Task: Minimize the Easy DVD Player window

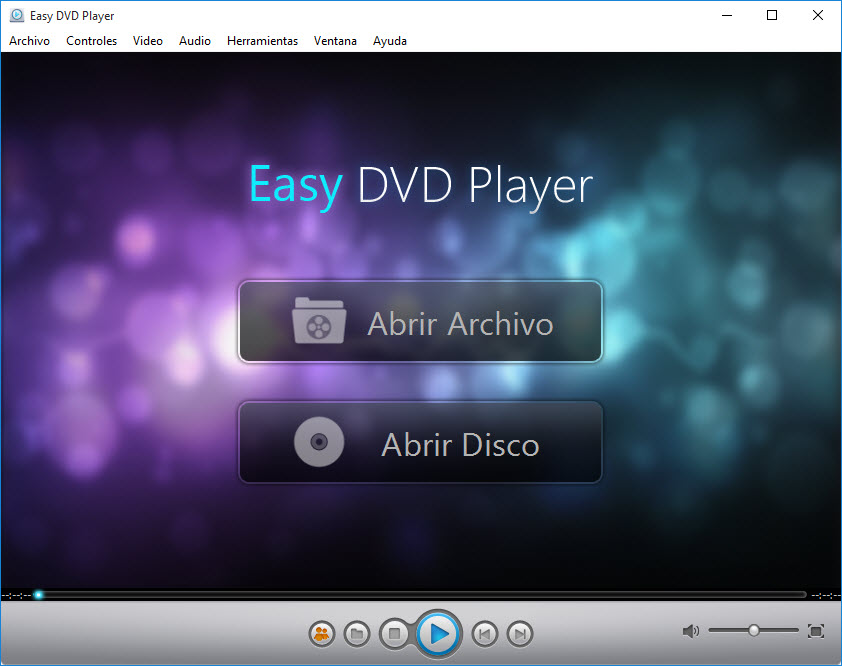Action: tap(727, 16)
